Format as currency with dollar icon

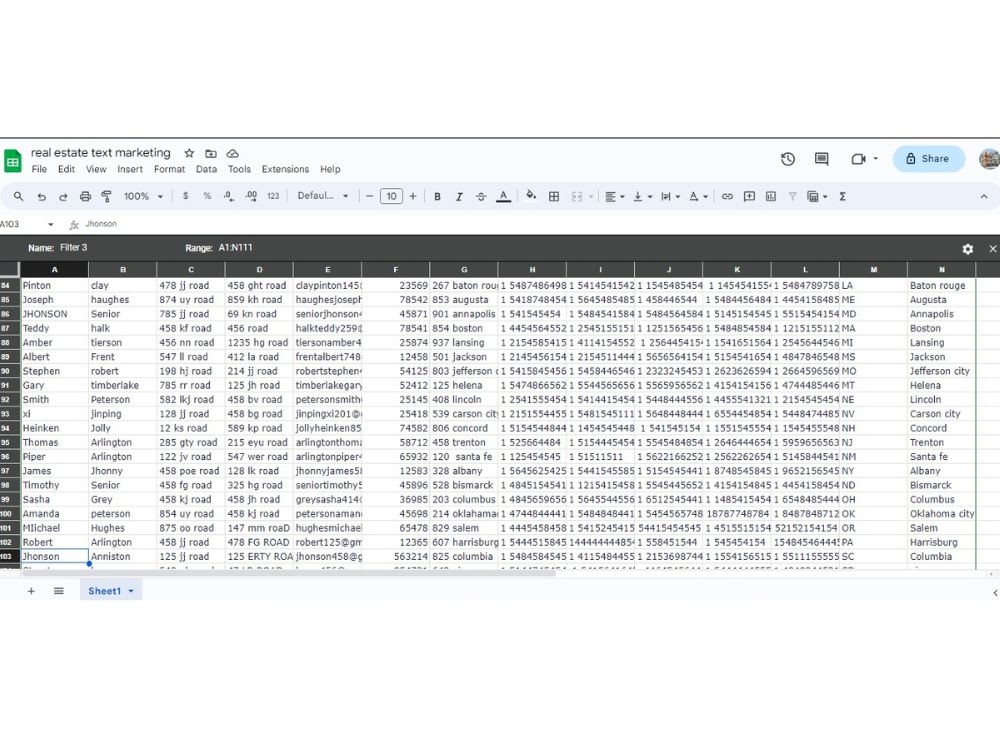pos(186,196)
